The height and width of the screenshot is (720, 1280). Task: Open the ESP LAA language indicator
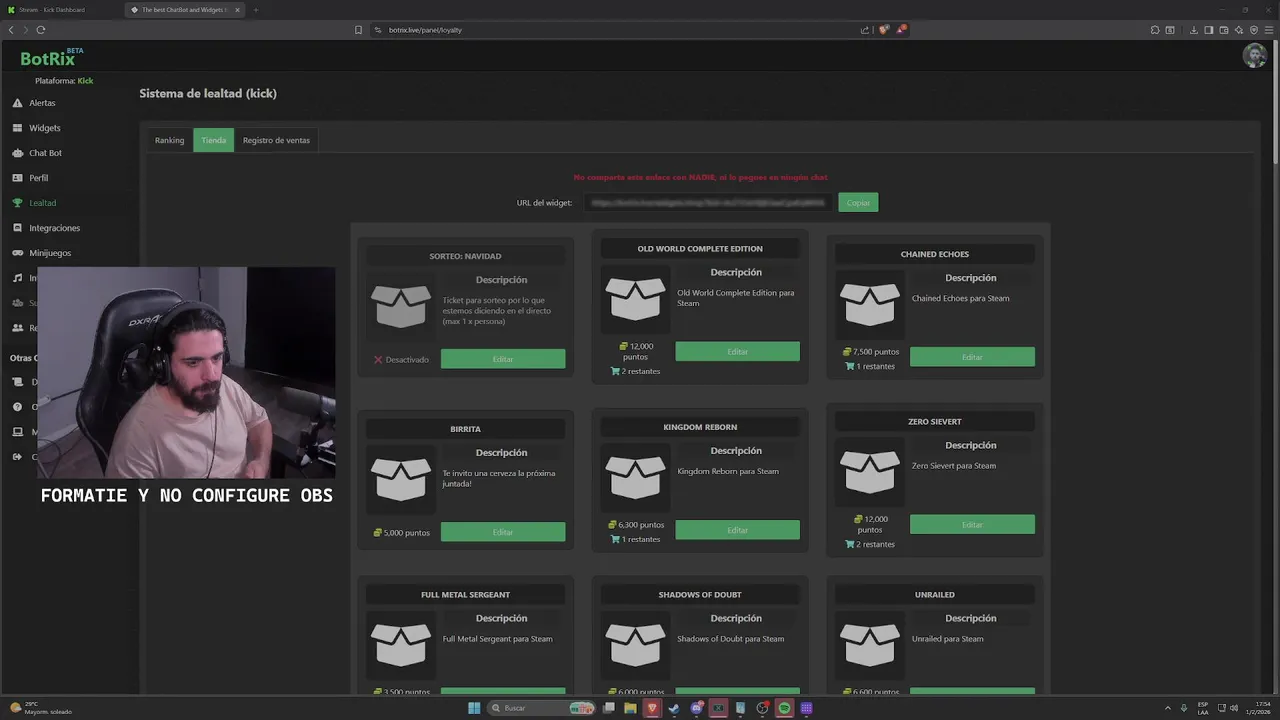[x=1203, y=709]
